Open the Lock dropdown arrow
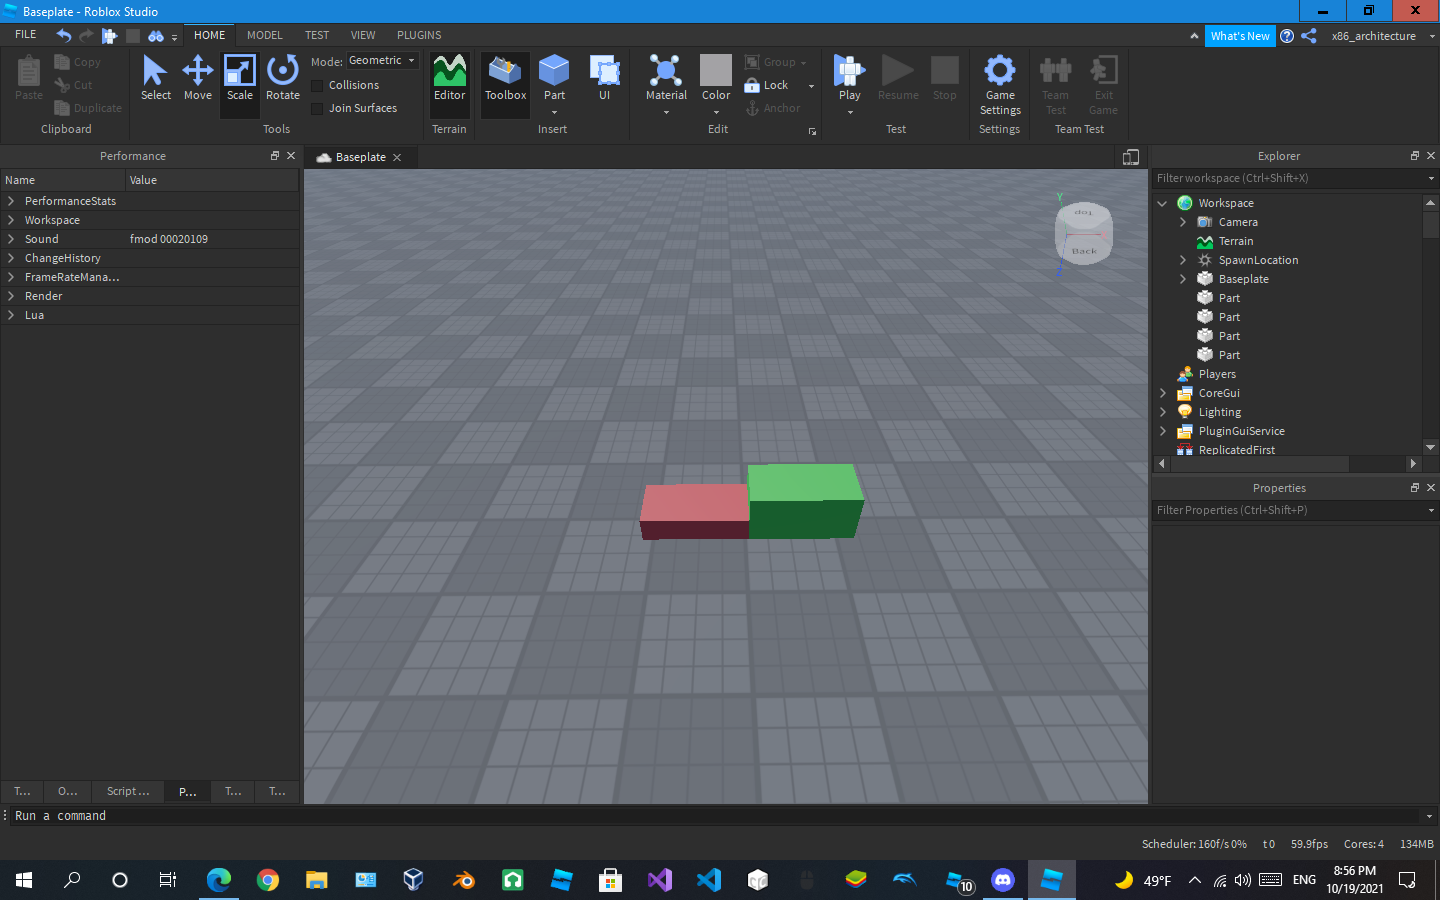1440x900 pixels. click(x=811, y=86)
